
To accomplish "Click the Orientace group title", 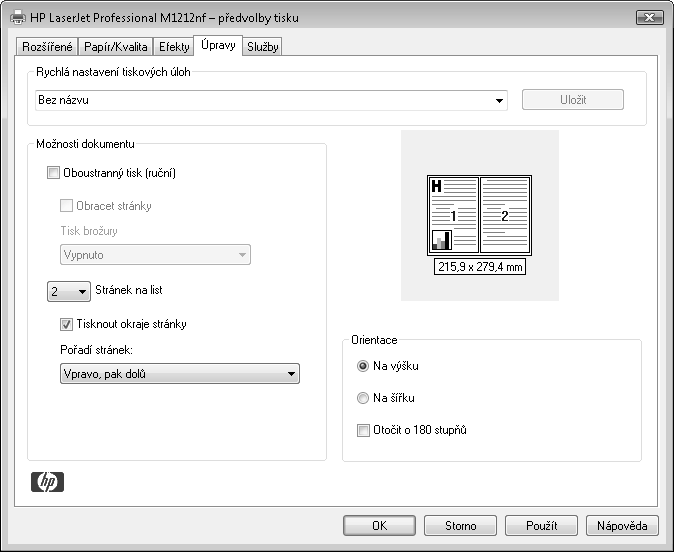I will pos(374,340).
